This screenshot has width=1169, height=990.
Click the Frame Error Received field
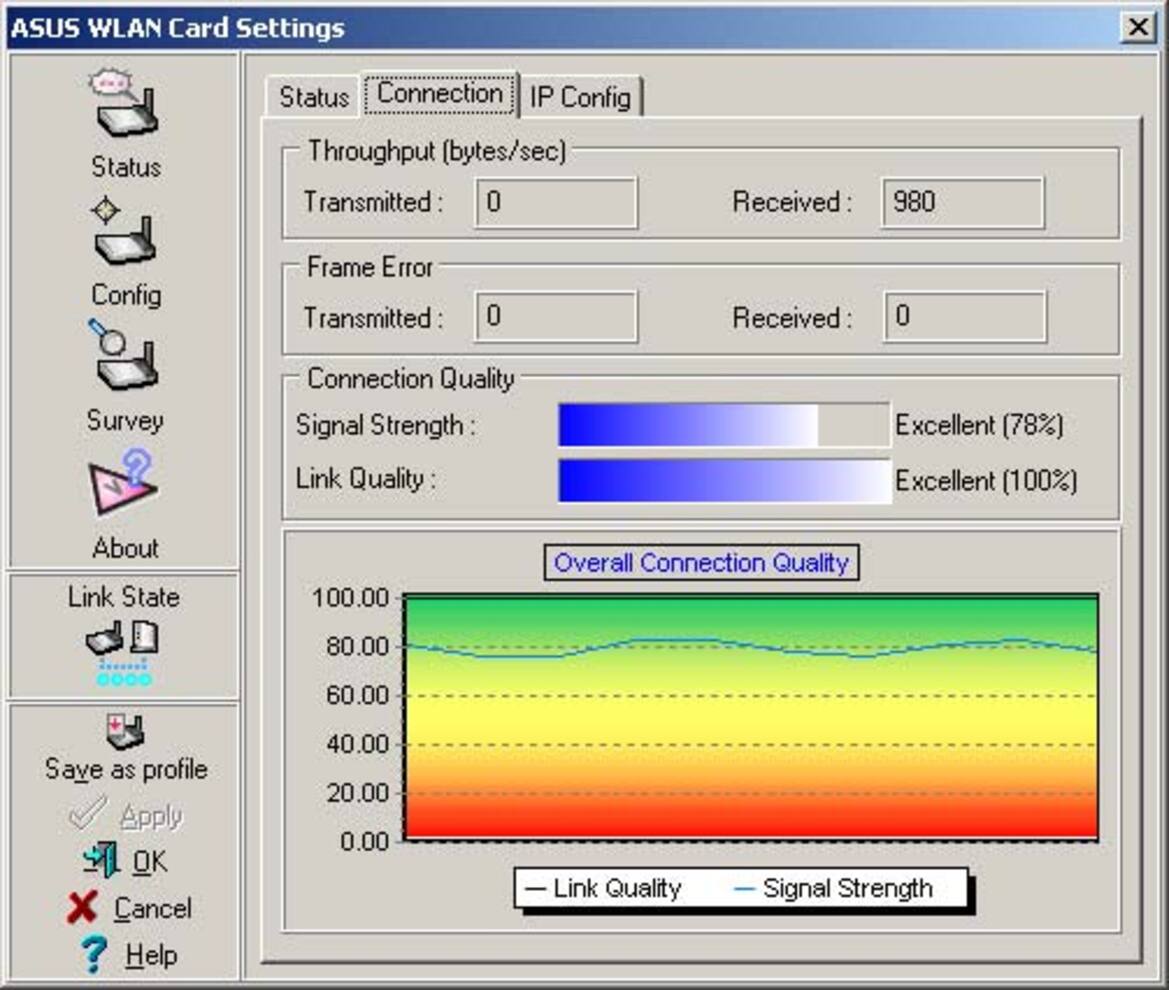coord(965,317)
